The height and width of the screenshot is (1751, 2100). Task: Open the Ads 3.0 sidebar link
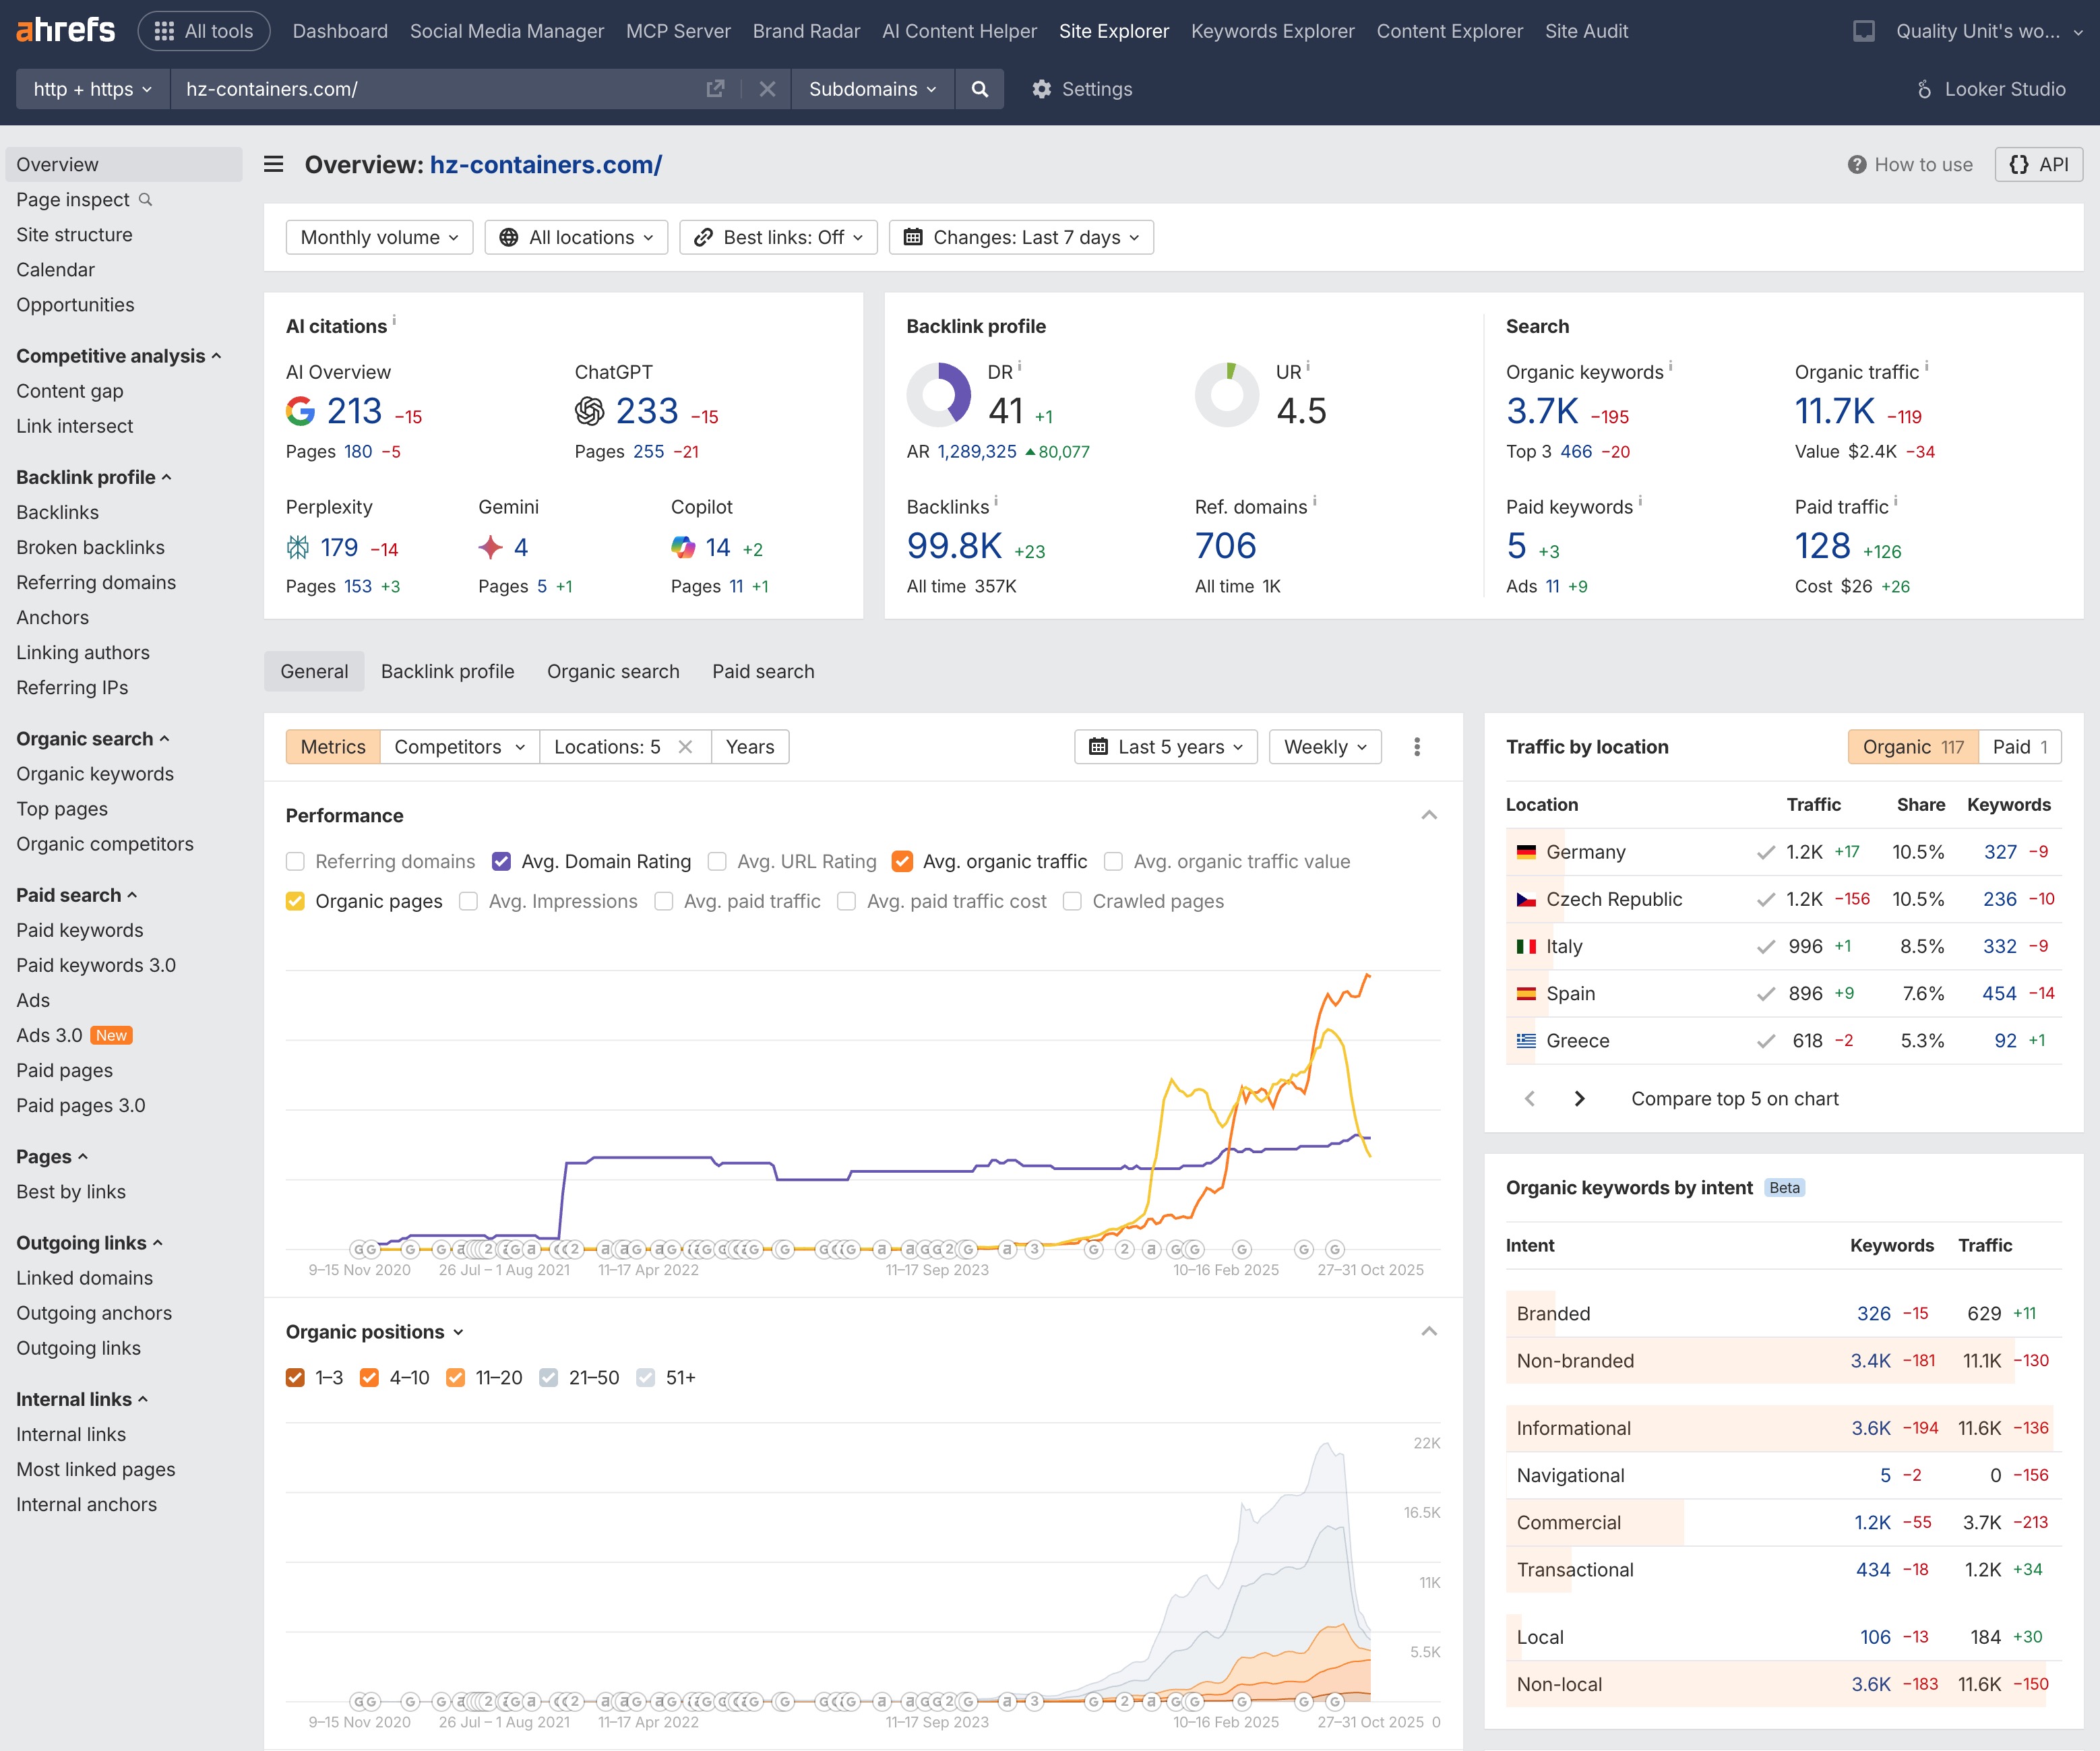pyautogui.click(x=50, y=1035)
